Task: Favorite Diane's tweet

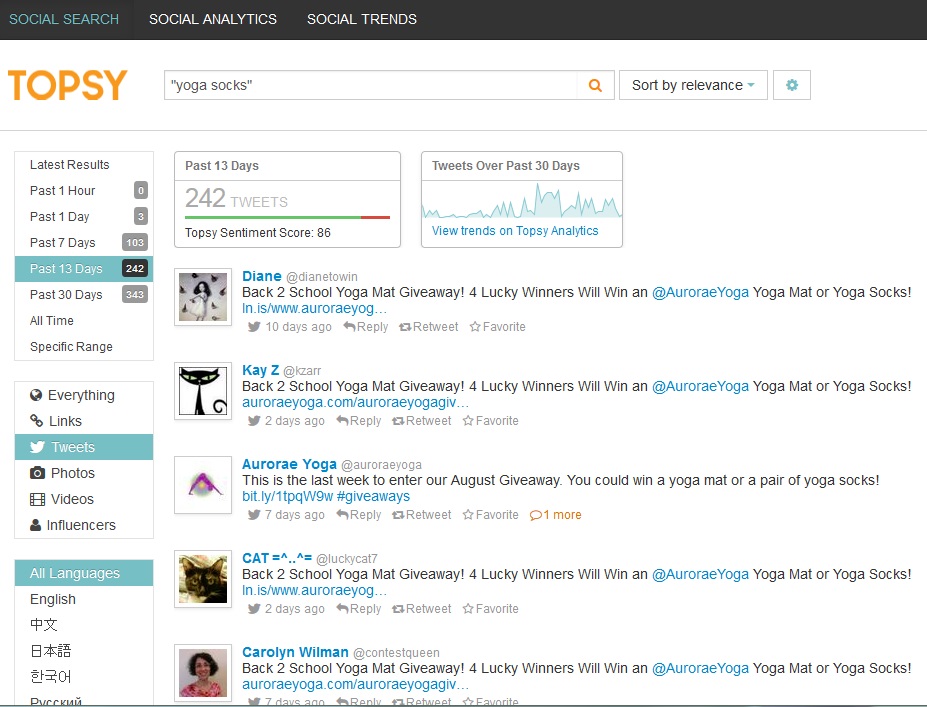Action: pos(497,327)
